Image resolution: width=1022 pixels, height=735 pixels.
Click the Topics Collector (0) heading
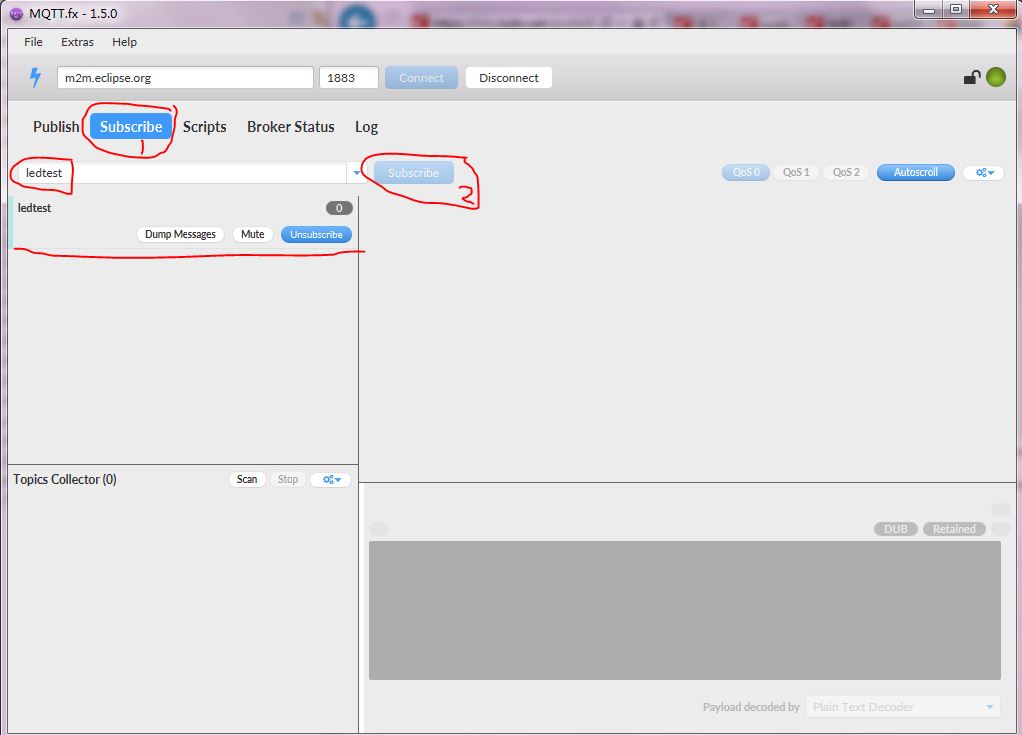pyautogui.click(x=65, y=480)
